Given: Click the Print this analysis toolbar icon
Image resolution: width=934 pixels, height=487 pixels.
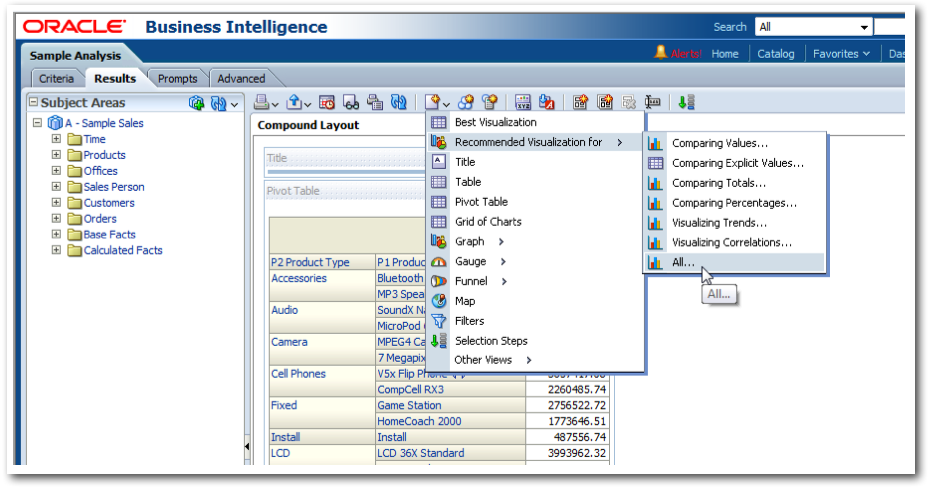Looking at the screenshot, I should pos(261,102).
